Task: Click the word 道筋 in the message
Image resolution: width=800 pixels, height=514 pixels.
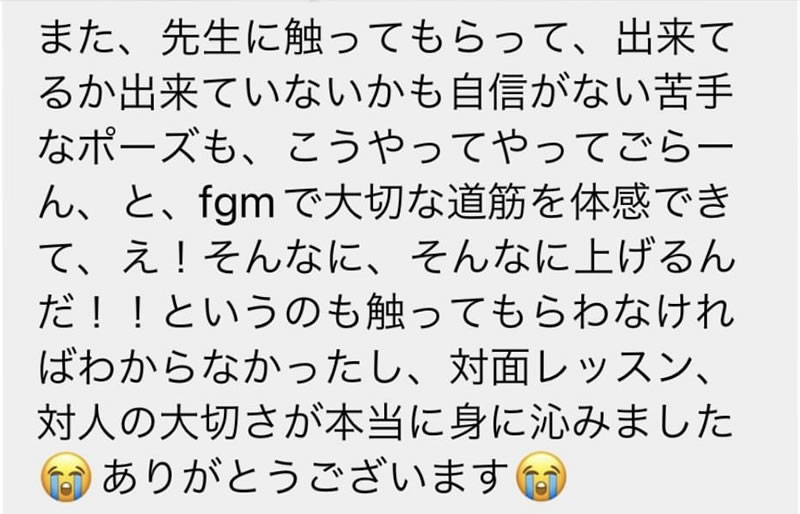Action: tap(487, 204)
